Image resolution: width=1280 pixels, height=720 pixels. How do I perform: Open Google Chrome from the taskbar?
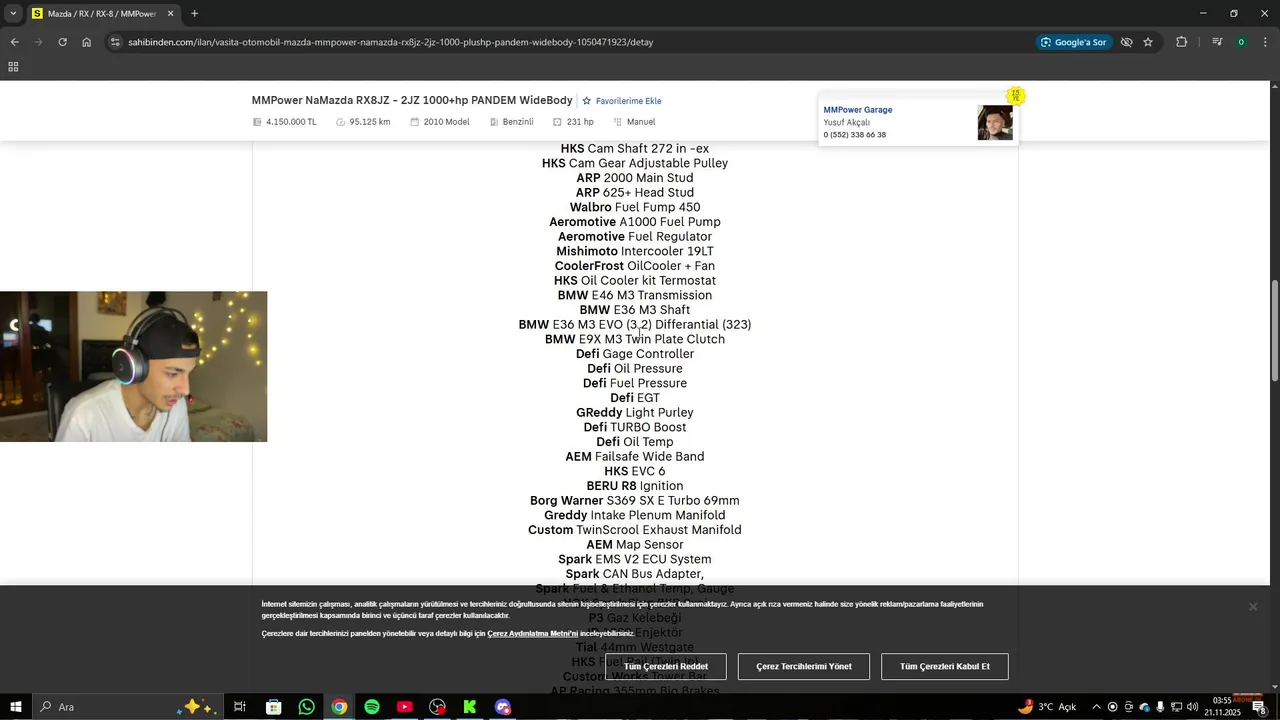[339, 706]
